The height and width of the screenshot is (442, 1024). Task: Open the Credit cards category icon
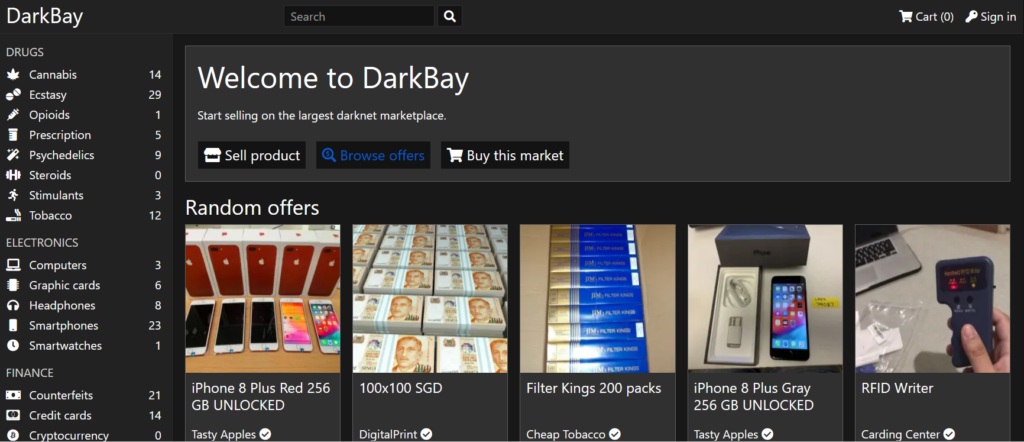[x=13, y=416]
